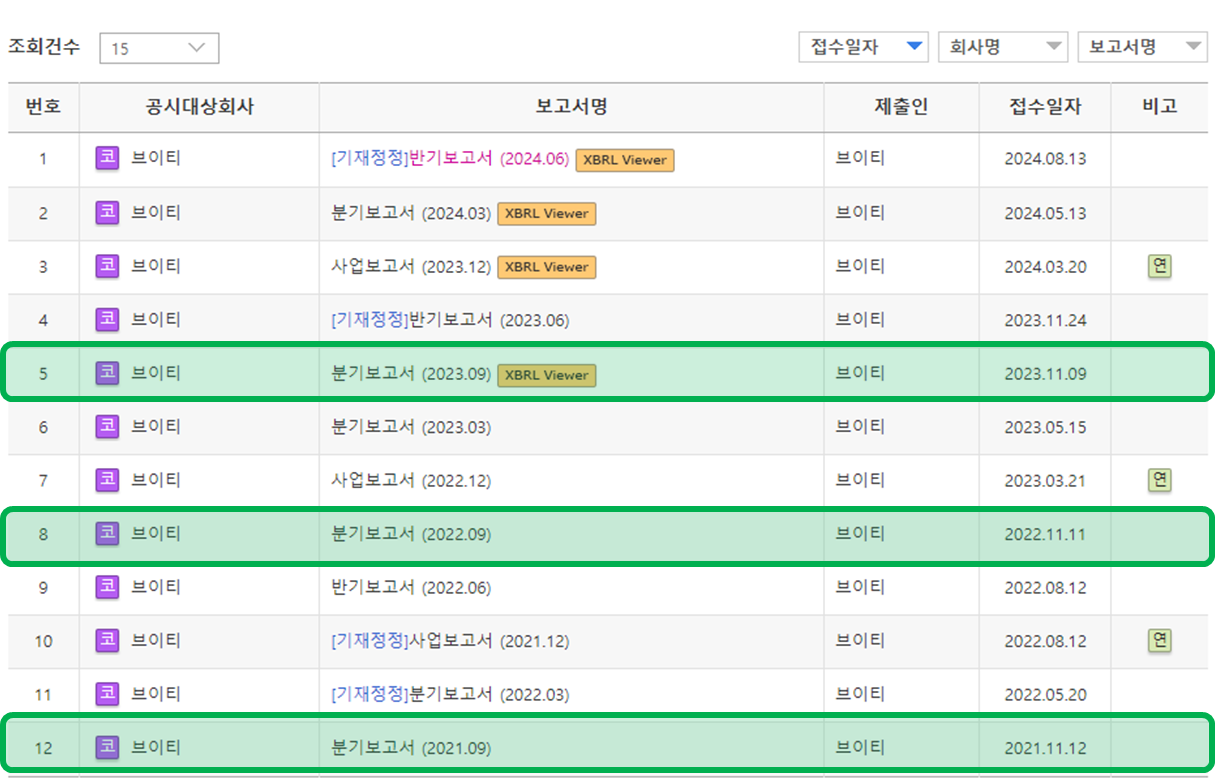Sort by 접수일자 dropdown
This screenshot has width=1215, height=784.
[x=863, y=47]
